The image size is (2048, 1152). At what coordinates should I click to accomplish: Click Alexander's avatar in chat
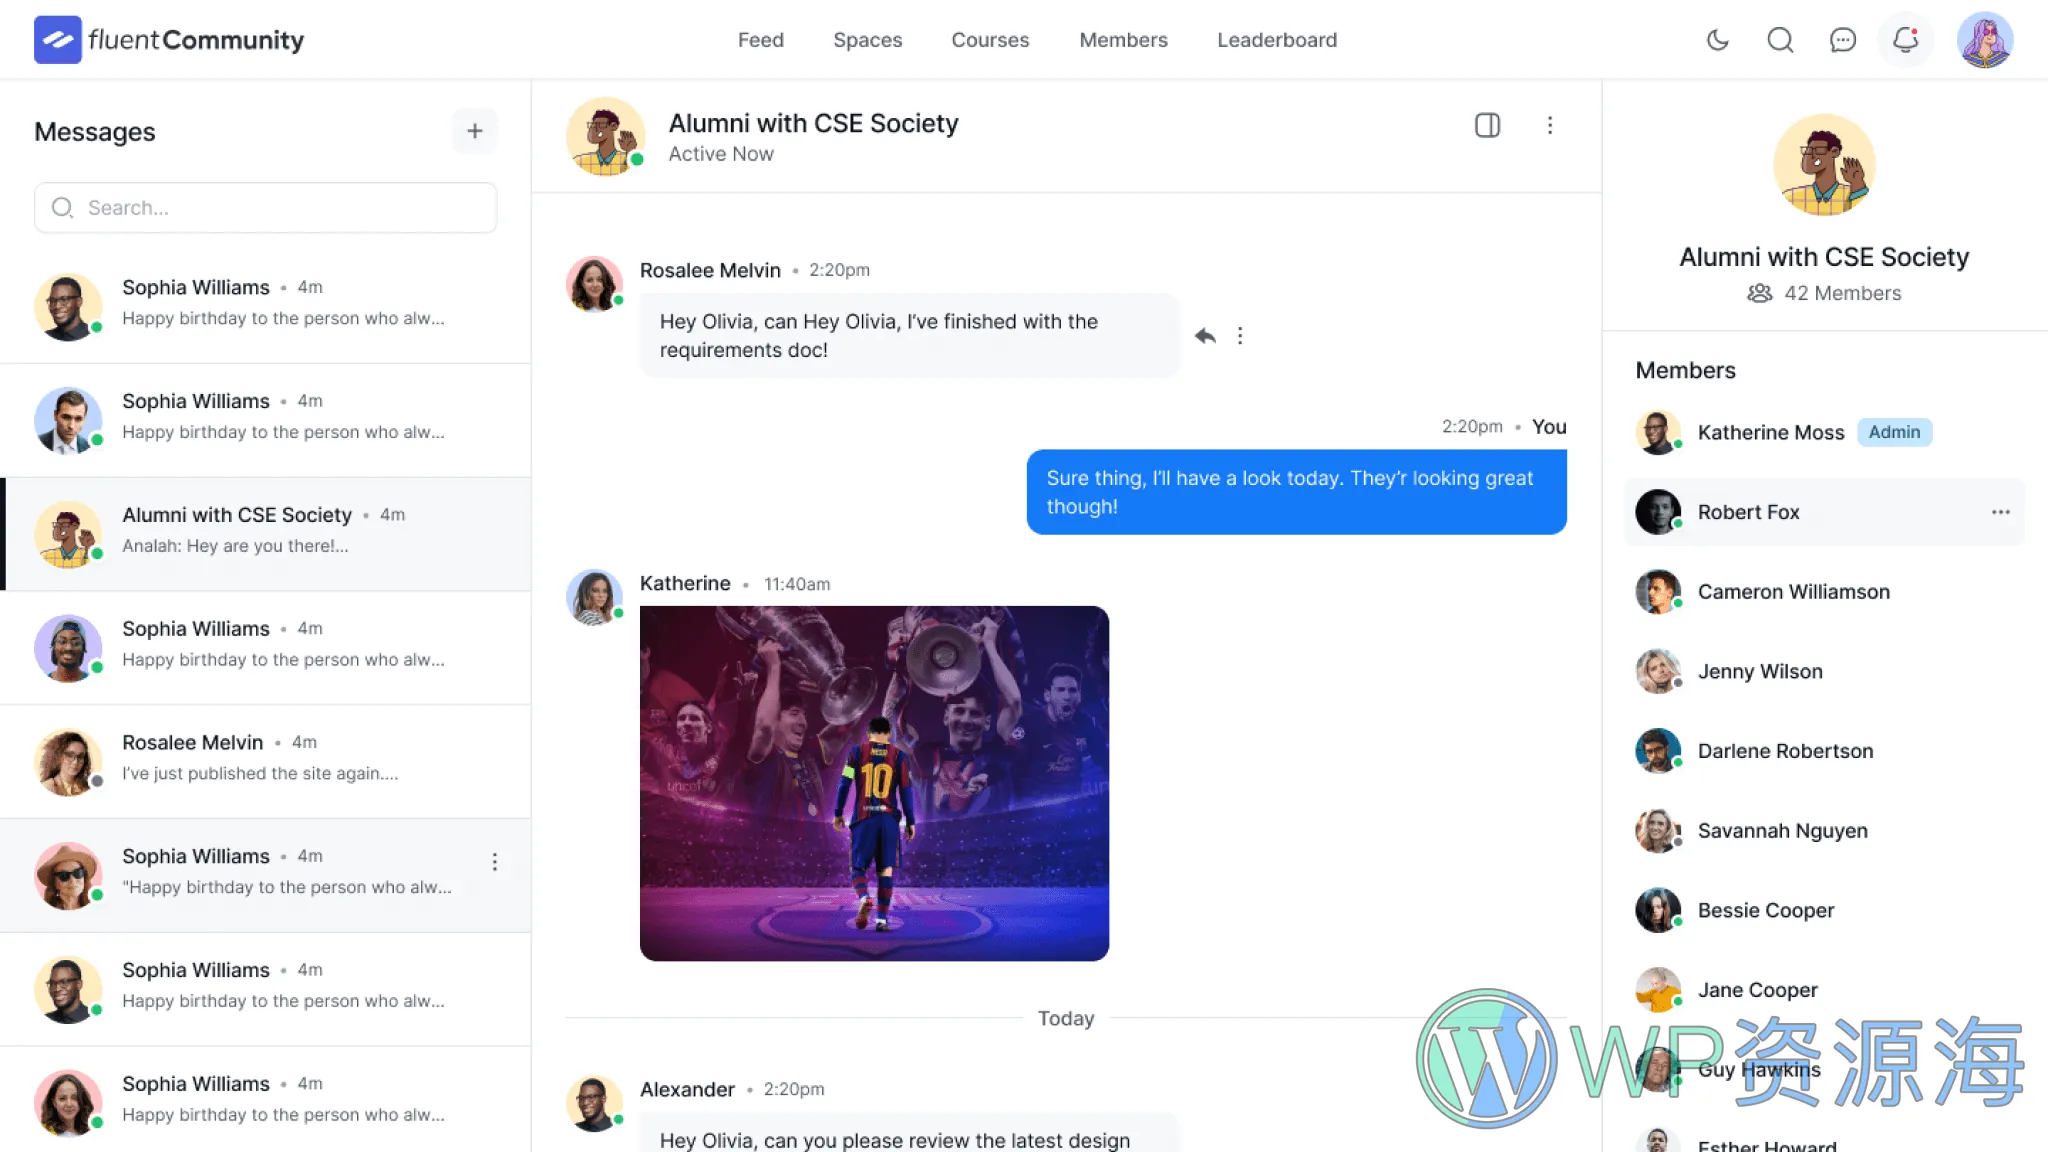[x=594, y=1103]
